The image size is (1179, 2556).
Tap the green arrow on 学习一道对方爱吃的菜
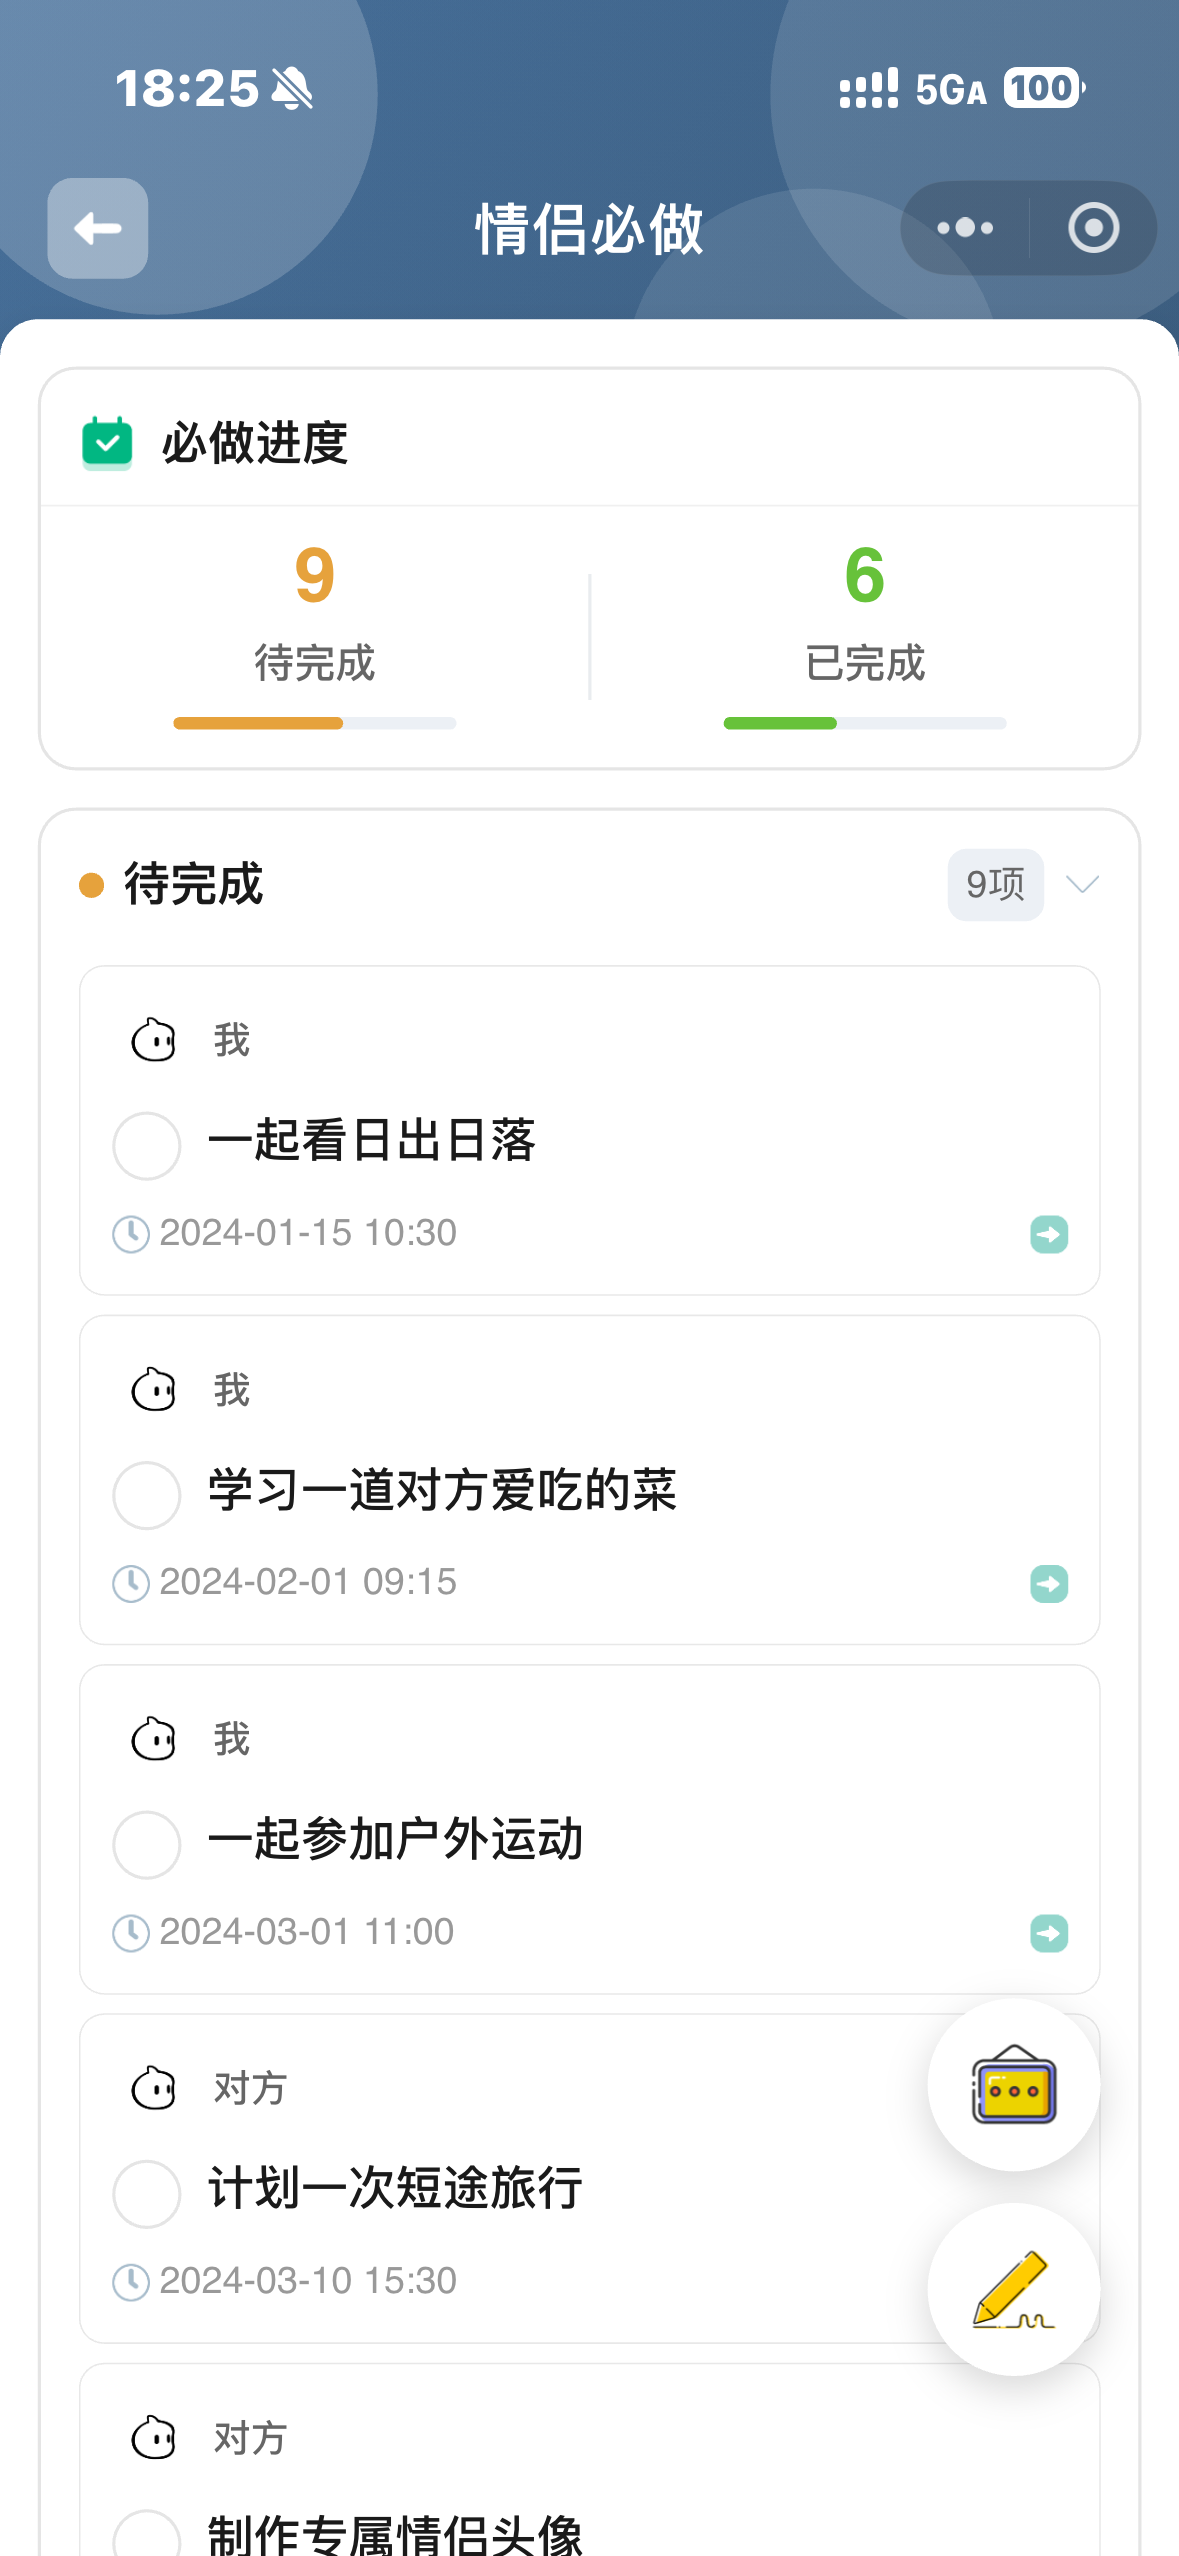[x=1049, y=1584]
